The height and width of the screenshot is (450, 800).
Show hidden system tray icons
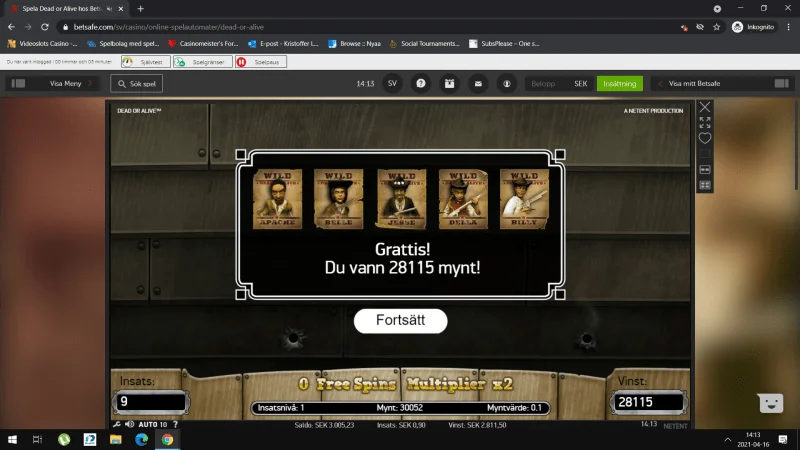[728, 439]
